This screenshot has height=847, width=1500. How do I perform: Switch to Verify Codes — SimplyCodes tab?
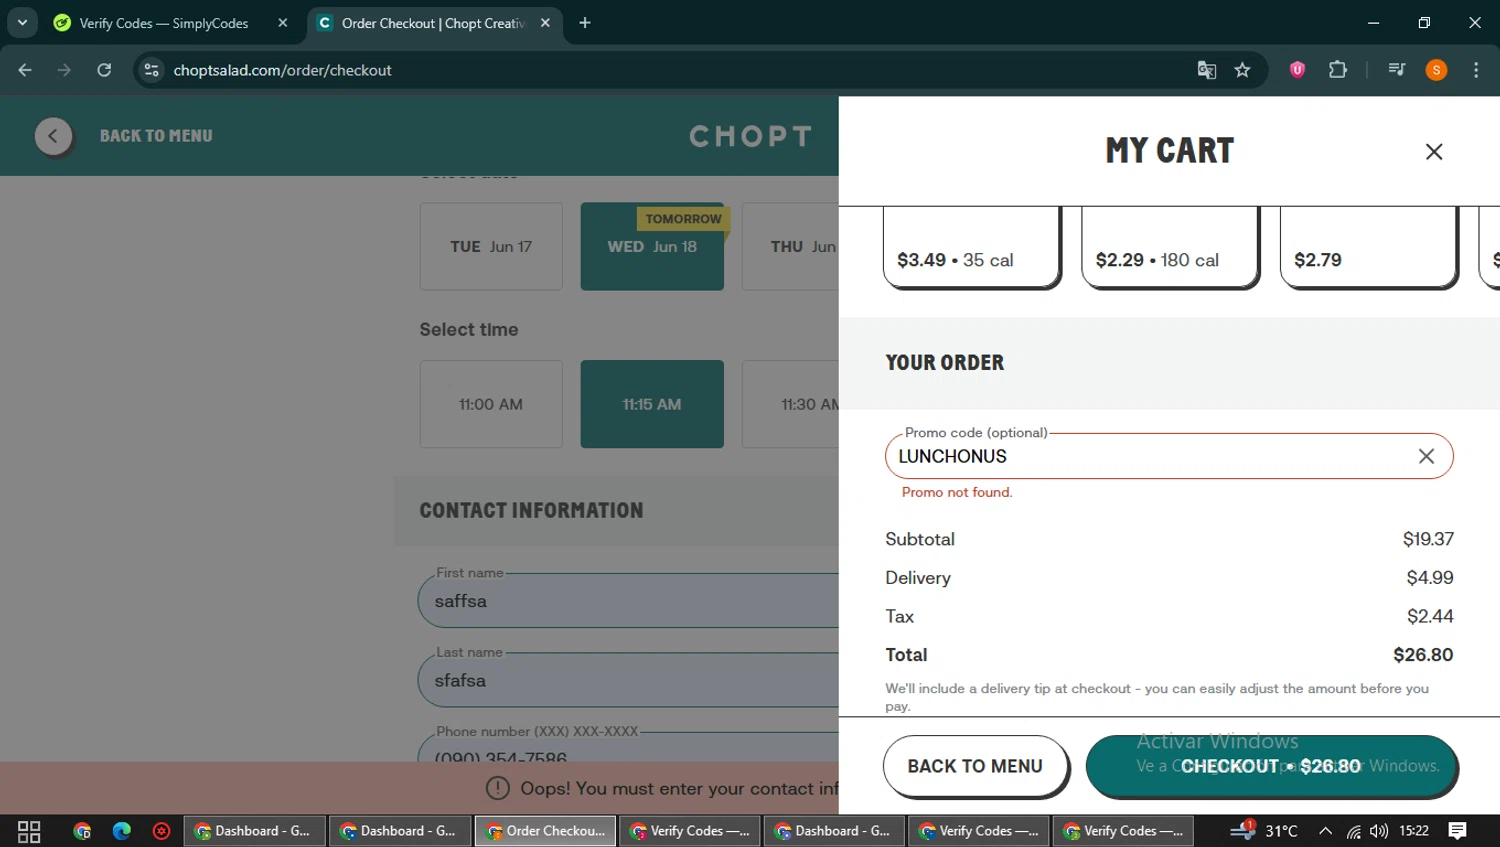(x=163, y=23)
